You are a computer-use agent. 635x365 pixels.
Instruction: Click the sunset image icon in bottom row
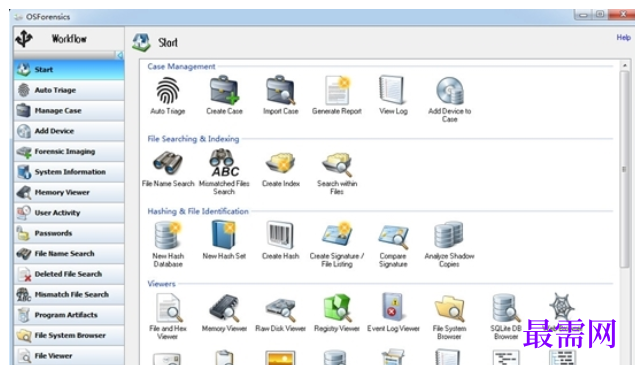pos(280,358)
